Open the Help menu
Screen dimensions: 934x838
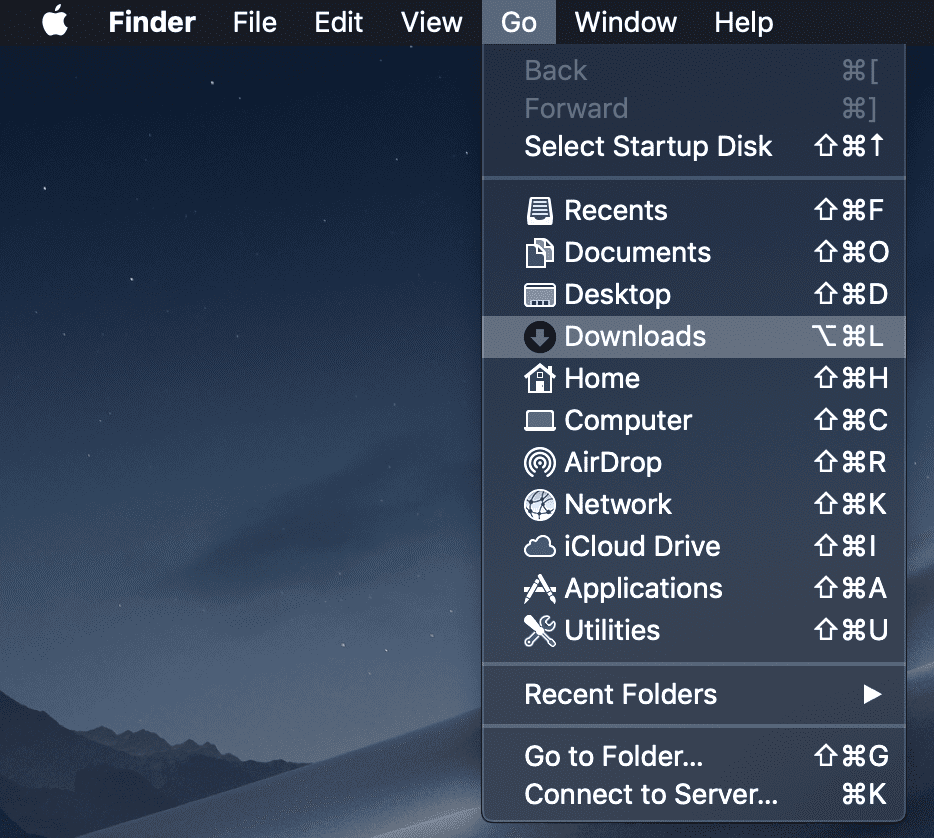[743, 22]
